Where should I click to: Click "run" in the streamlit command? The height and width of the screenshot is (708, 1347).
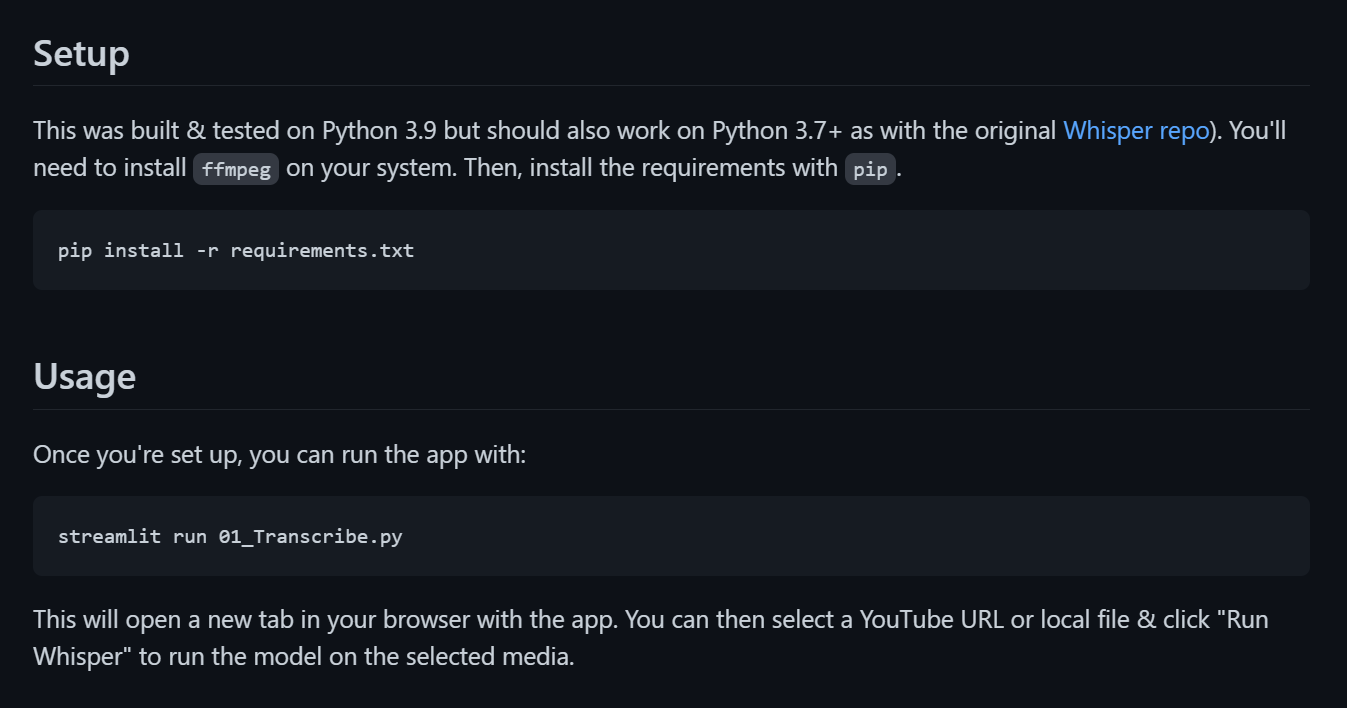[x=190, y=536]
